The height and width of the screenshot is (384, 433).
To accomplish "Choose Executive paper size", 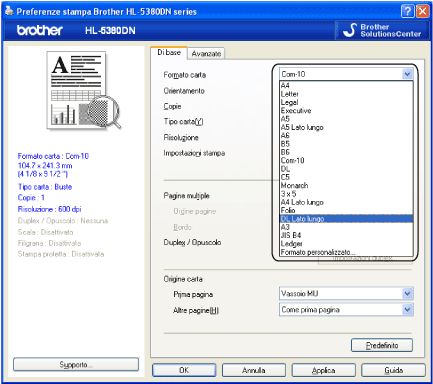I will point(346,110).
